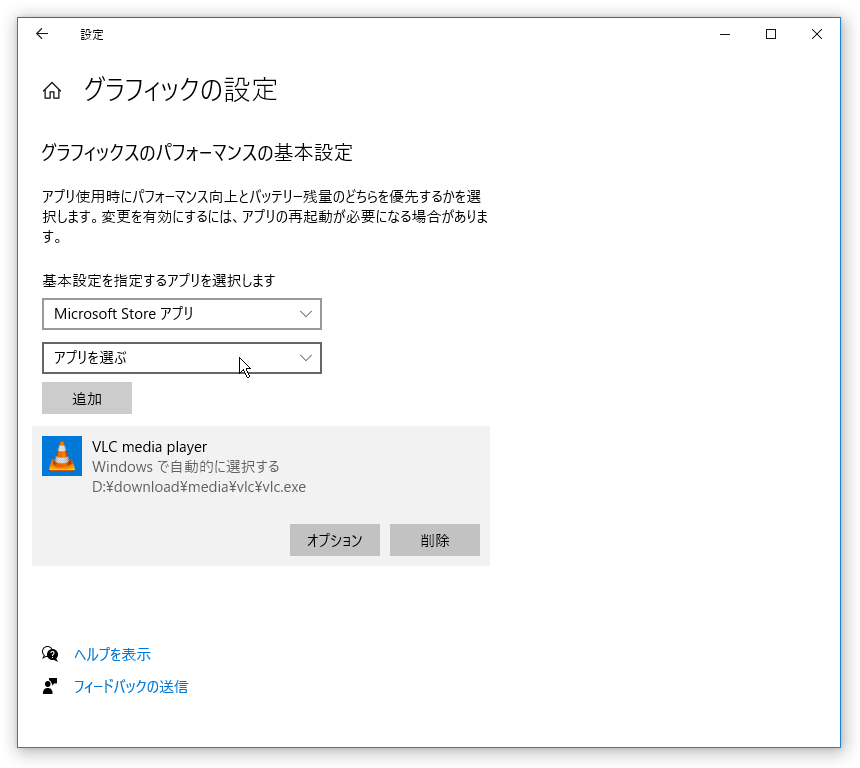
Task: Click the 追加 button
Action: pyautogui.click(x=87, y=398)
